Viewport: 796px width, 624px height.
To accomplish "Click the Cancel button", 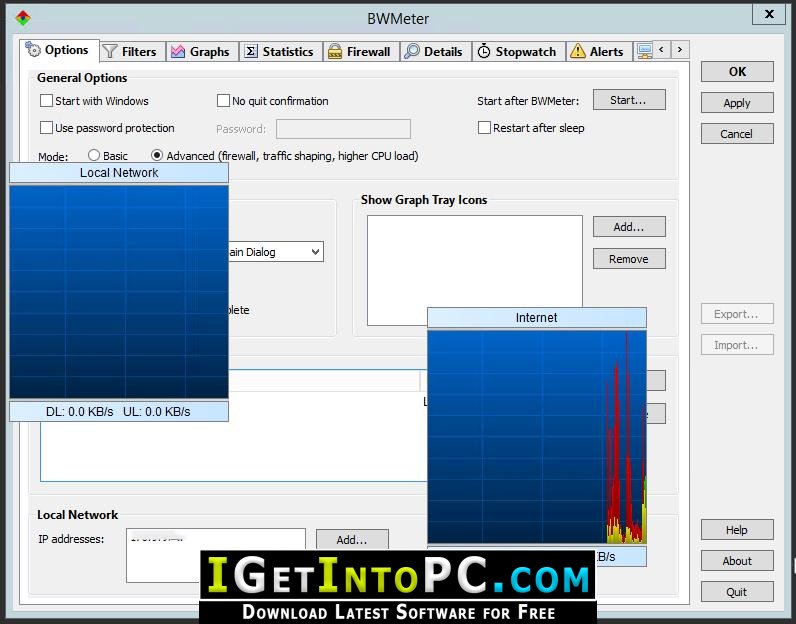I will pos(737,134).
